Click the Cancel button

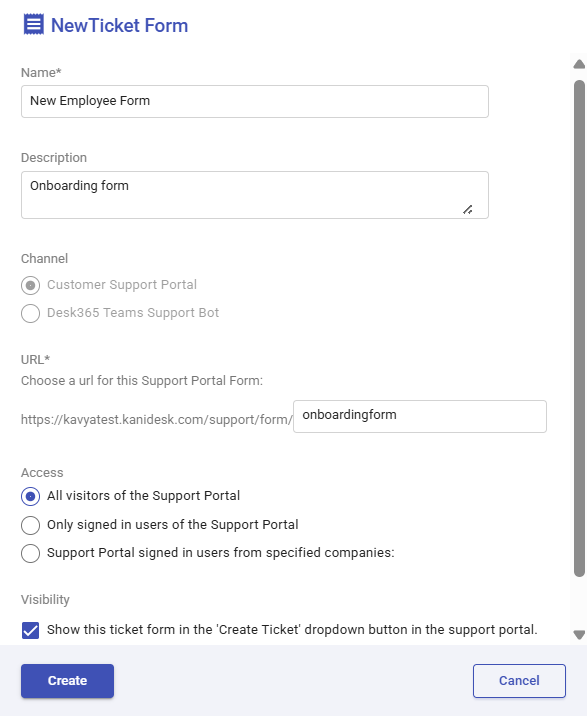pos(519,680)
